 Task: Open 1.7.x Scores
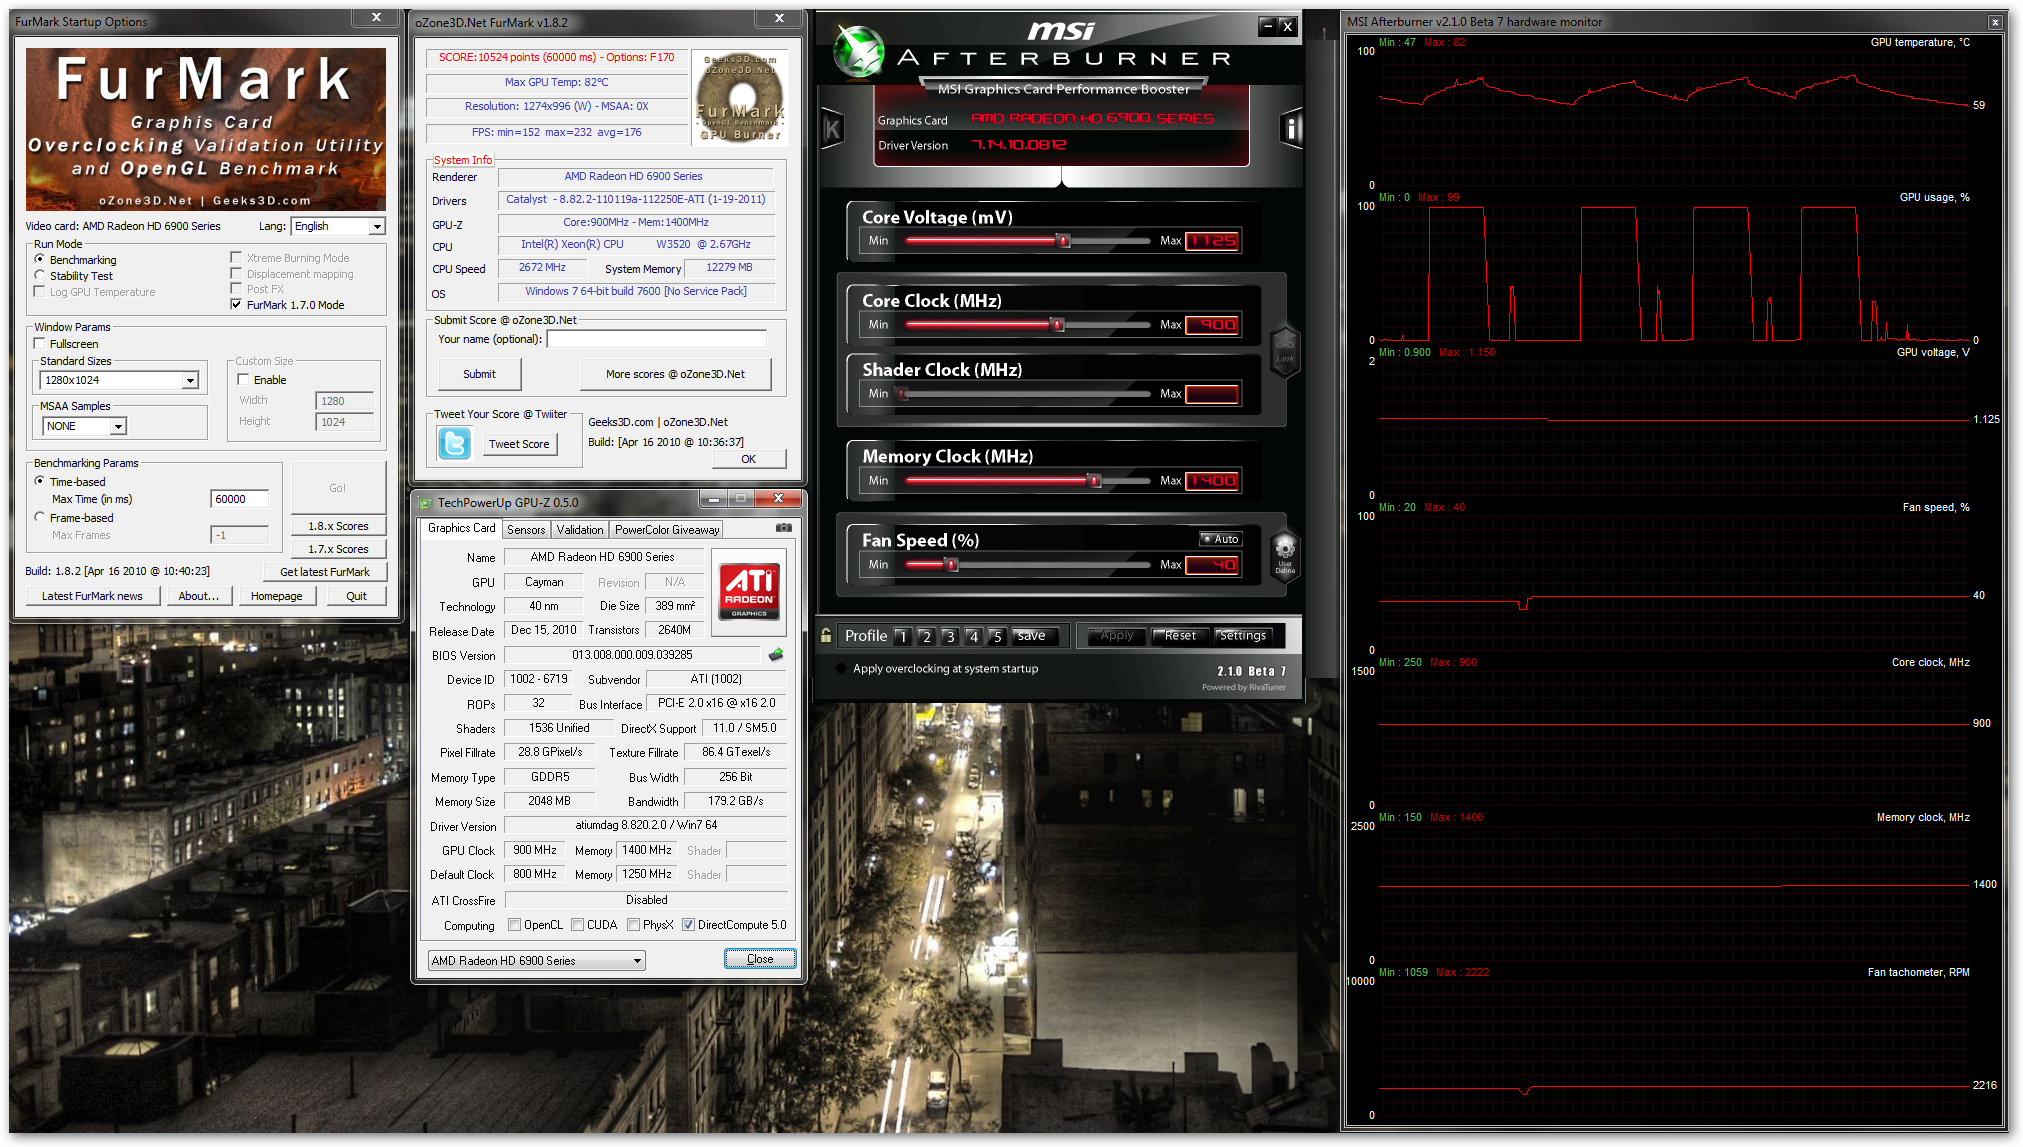[x=338, y=549]
